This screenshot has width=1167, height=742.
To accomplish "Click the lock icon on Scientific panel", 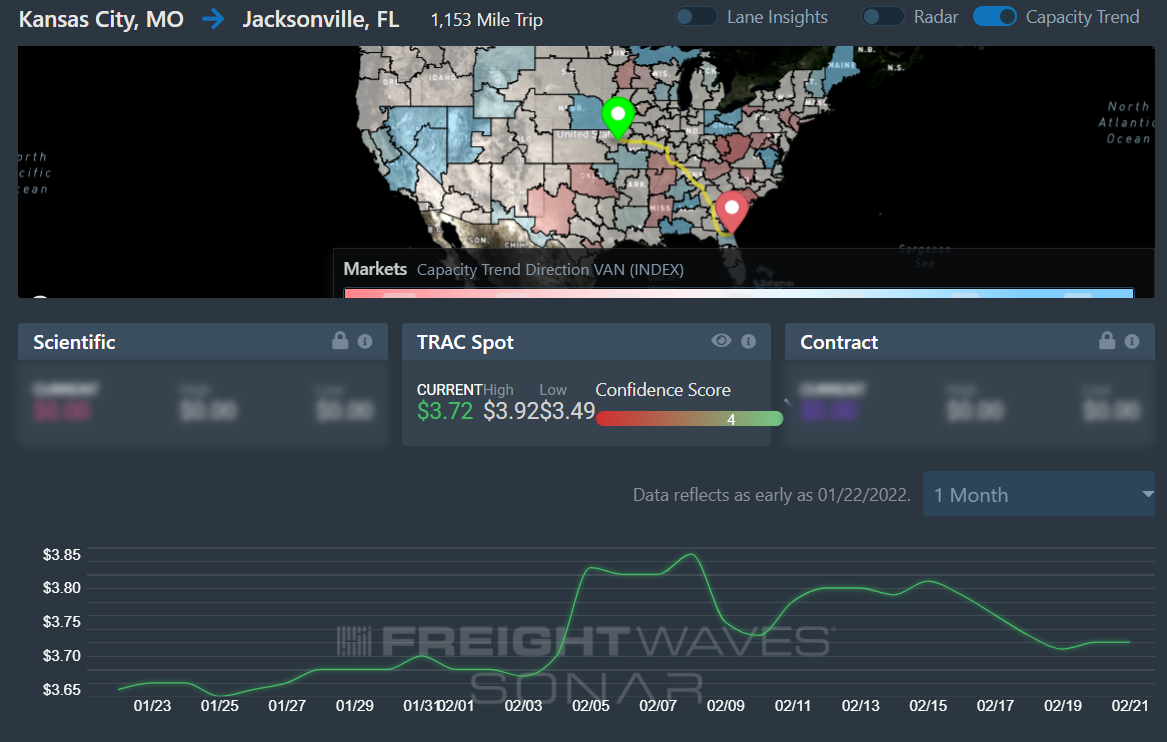I will pyautogui.click(x=341, y=341).
